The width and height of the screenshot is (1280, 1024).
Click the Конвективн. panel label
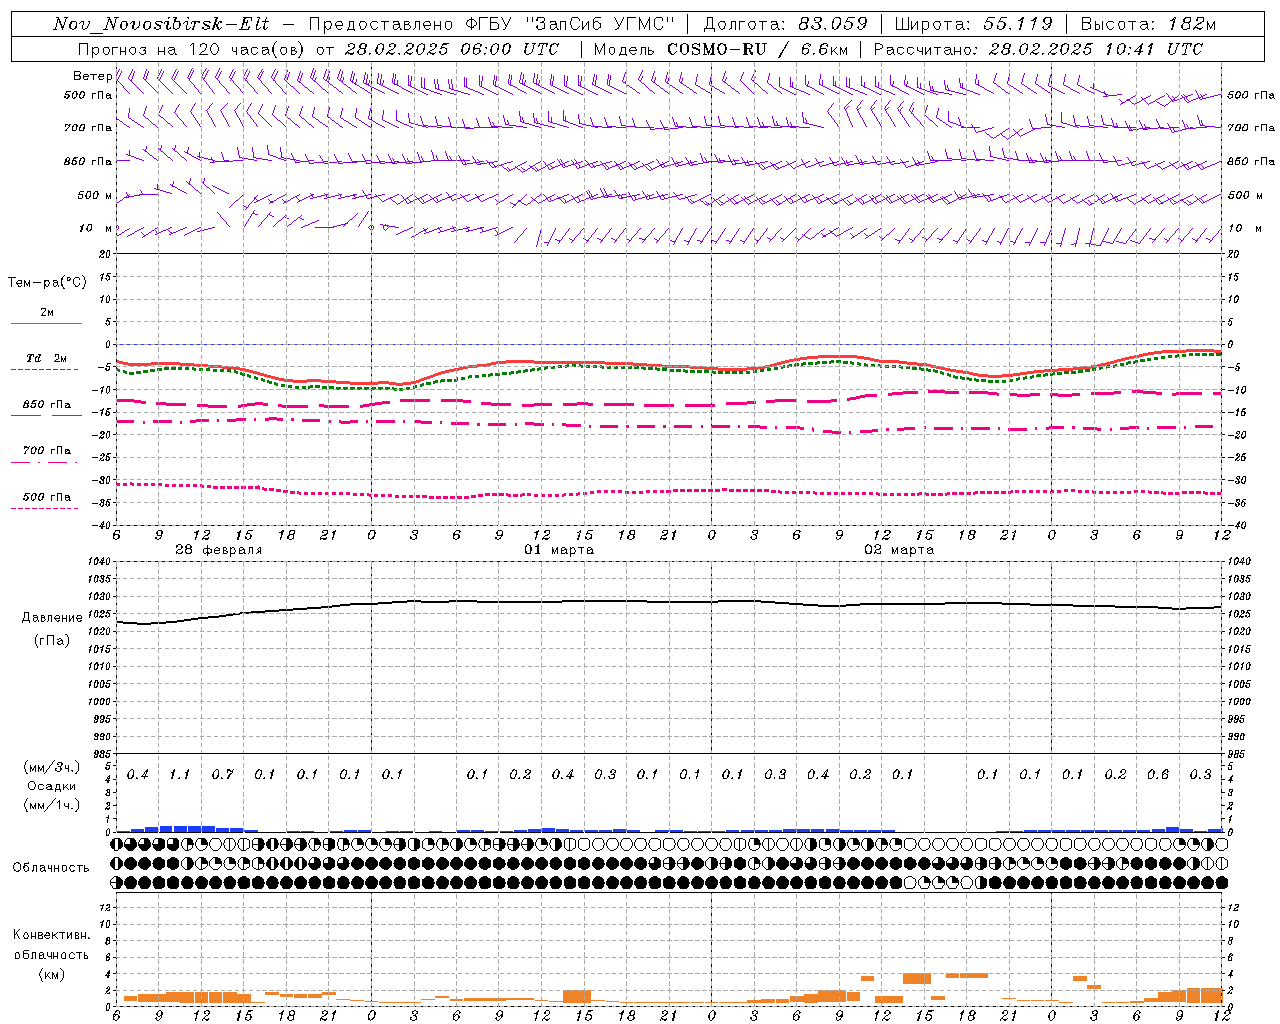[52, 935]
